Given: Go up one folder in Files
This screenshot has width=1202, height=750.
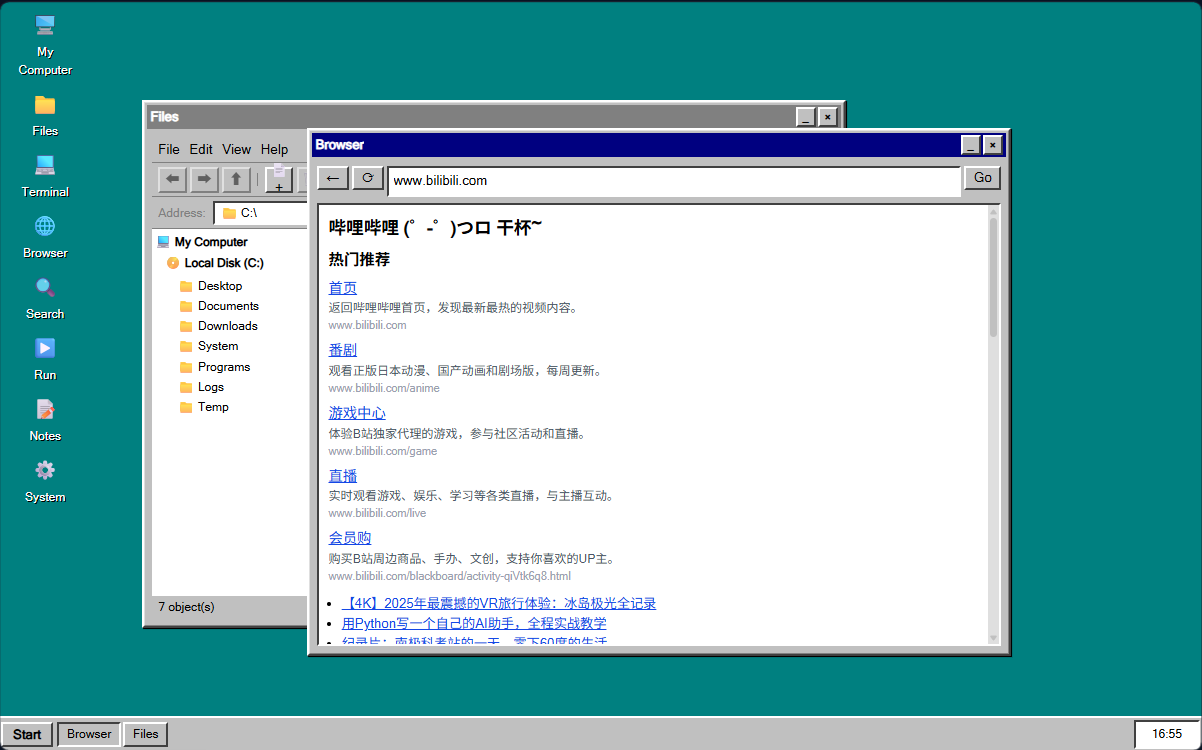Looking at the screenshot, I should 235,179.
